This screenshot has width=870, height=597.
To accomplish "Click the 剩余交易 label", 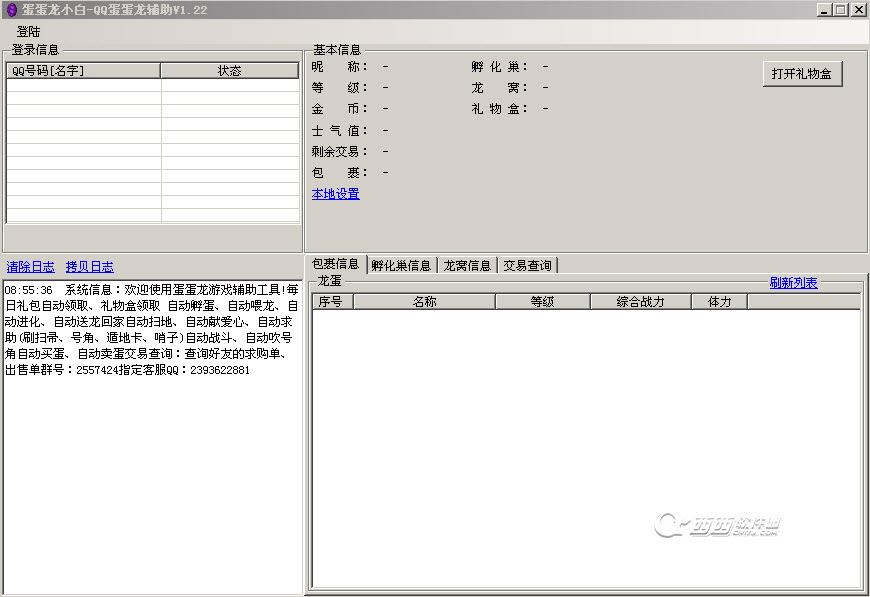I will pyautogui.click(x=340, y=151).
